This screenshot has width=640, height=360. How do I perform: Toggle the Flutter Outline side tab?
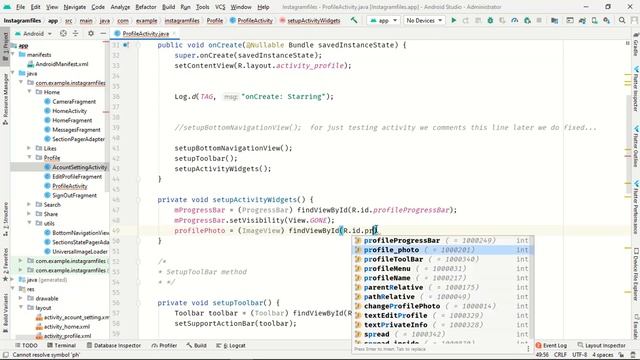point(636,146)
